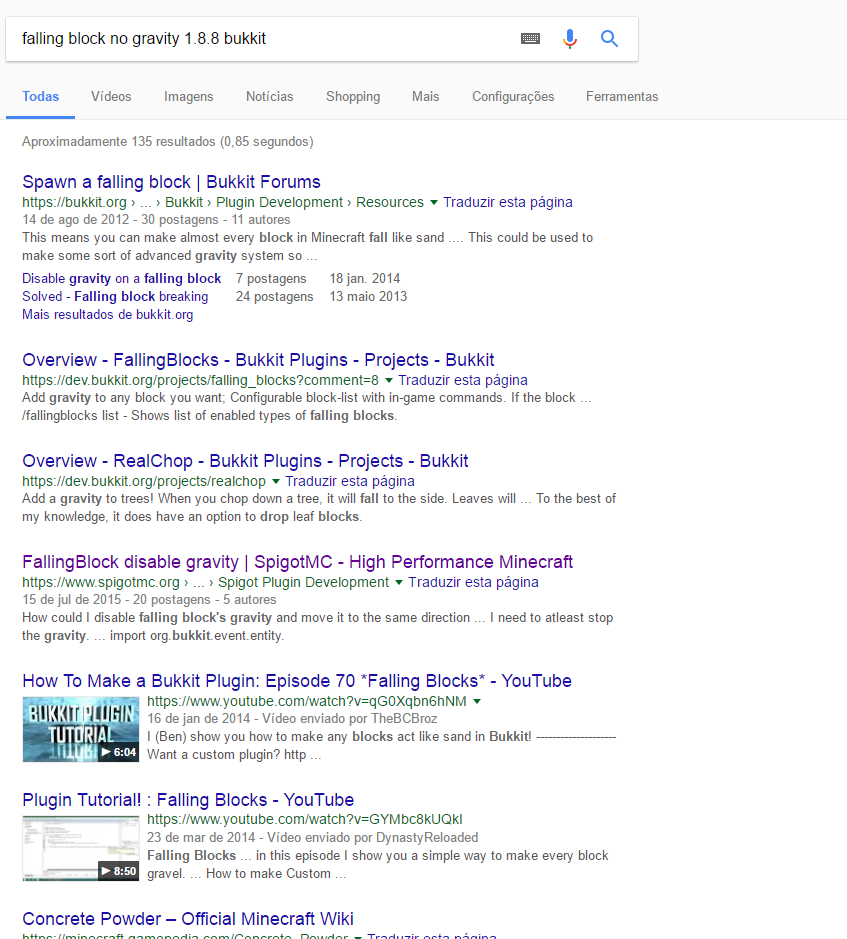The image size is (847, 939).
Task: Activate voice search microphone icon
Action: (570, 39)
